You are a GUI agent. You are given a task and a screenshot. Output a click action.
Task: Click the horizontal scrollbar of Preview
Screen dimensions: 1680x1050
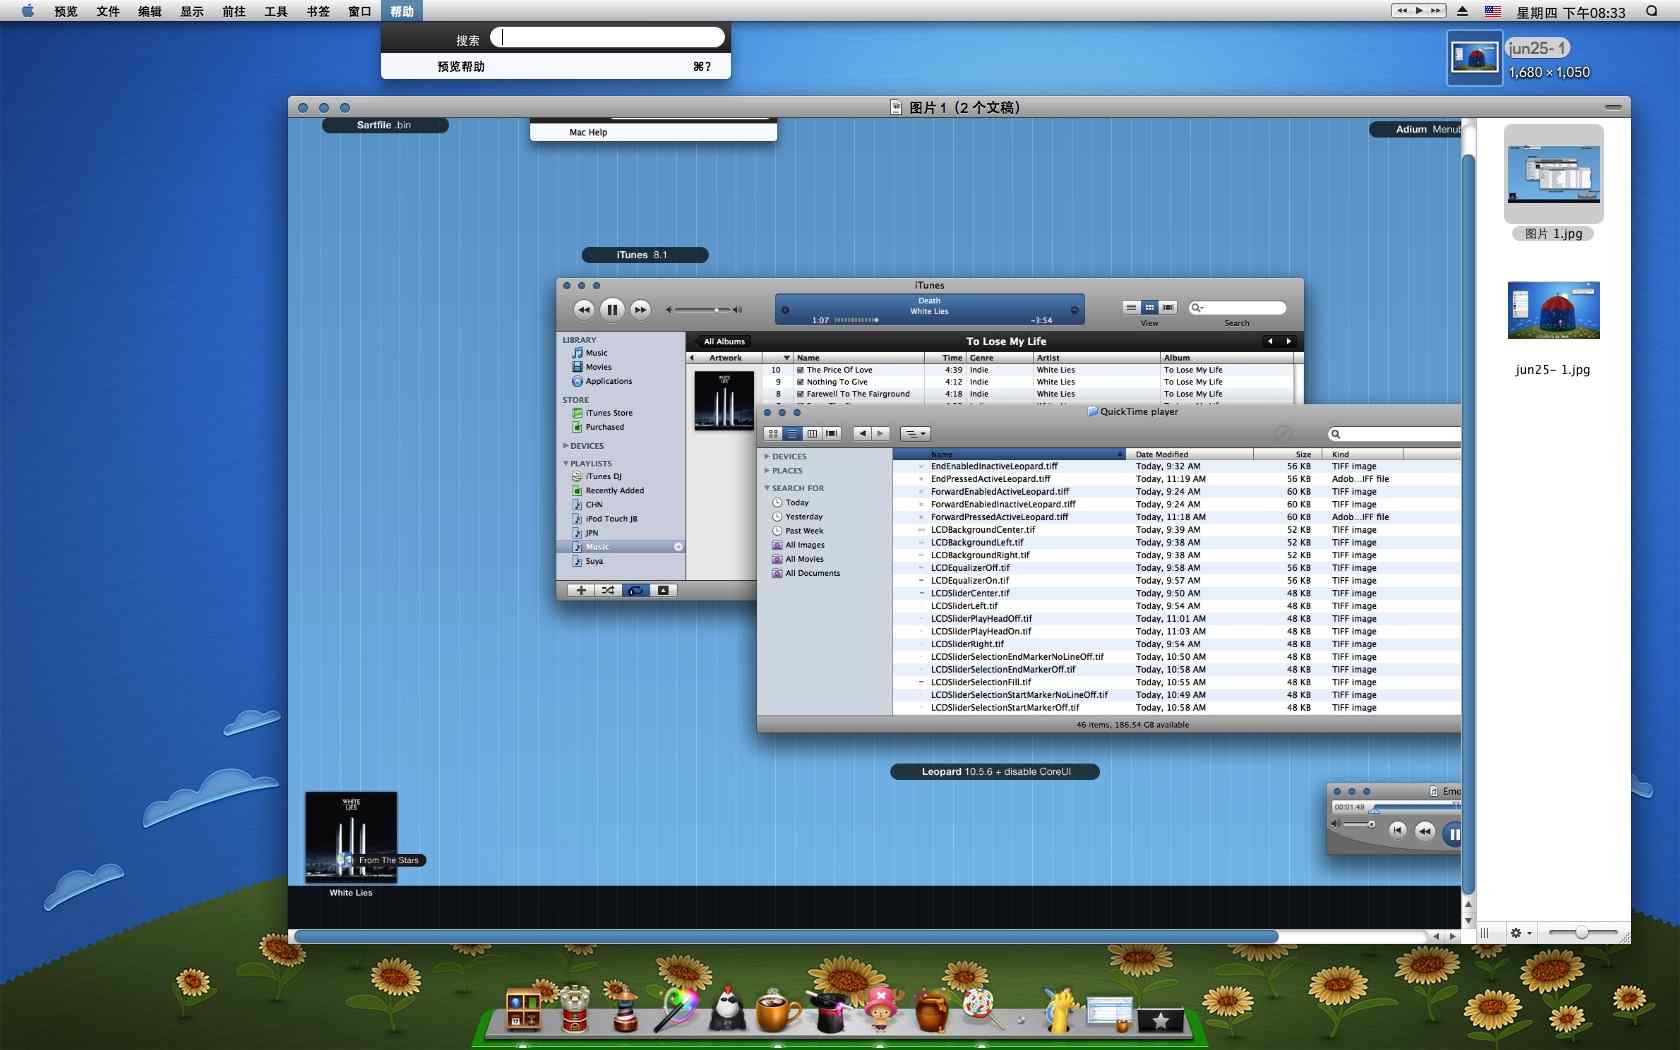point(786,937)
